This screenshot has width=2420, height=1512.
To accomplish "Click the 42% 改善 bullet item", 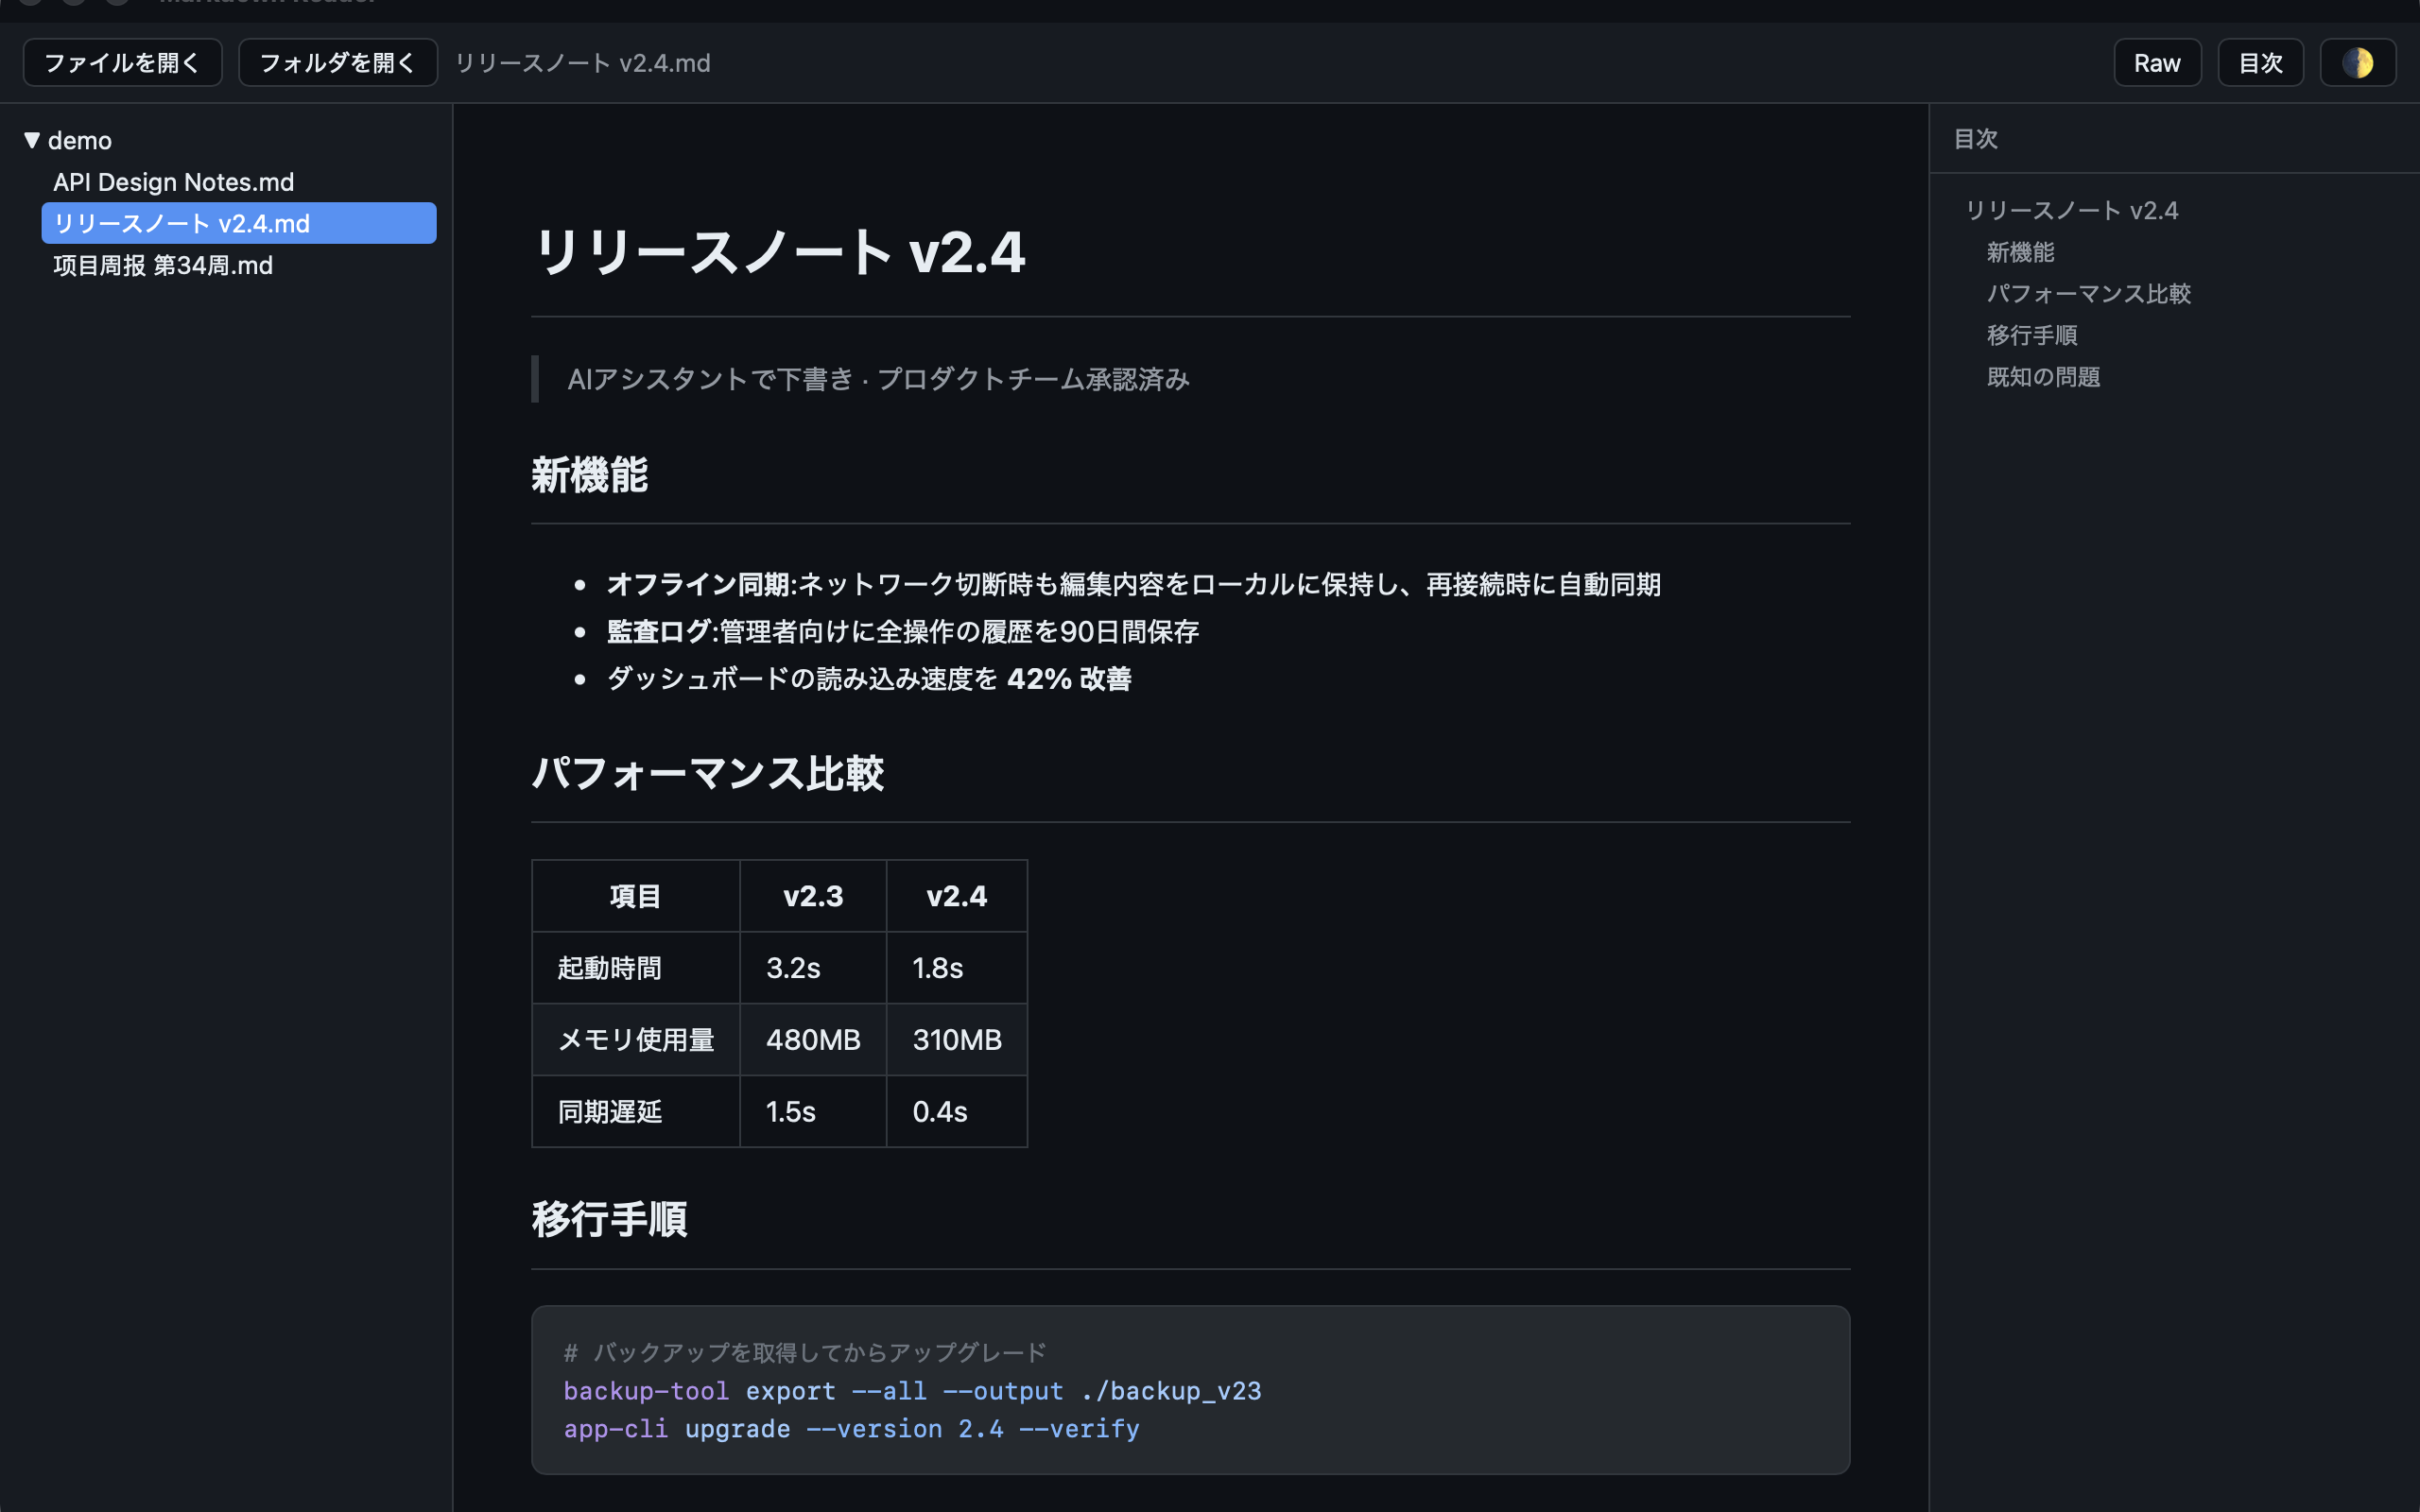I will 868,679.
